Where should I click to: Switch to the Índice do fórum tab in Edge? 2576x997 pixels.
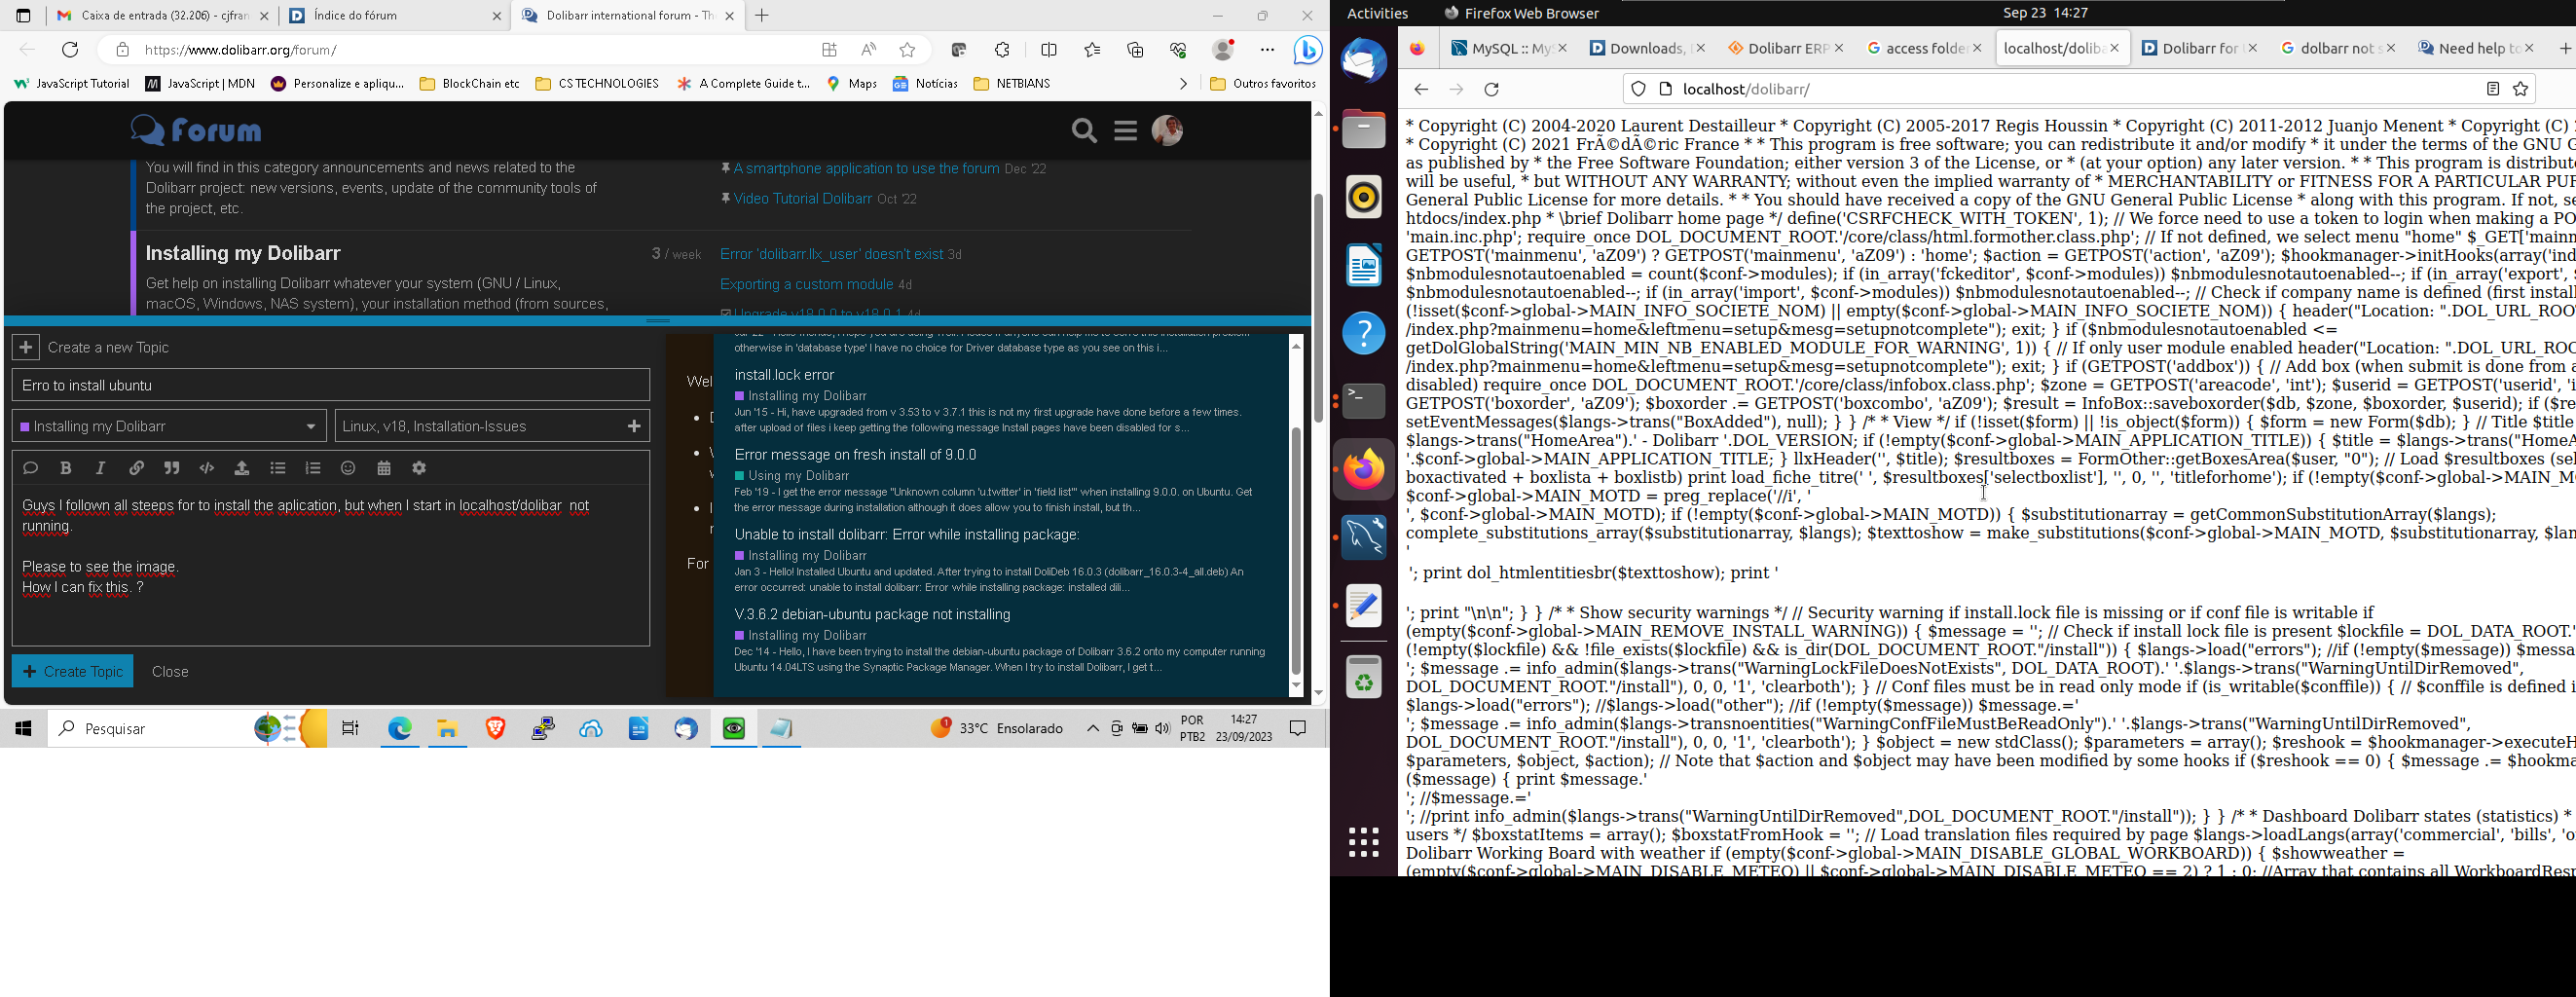pyautogui.click(x=395, y=16)
